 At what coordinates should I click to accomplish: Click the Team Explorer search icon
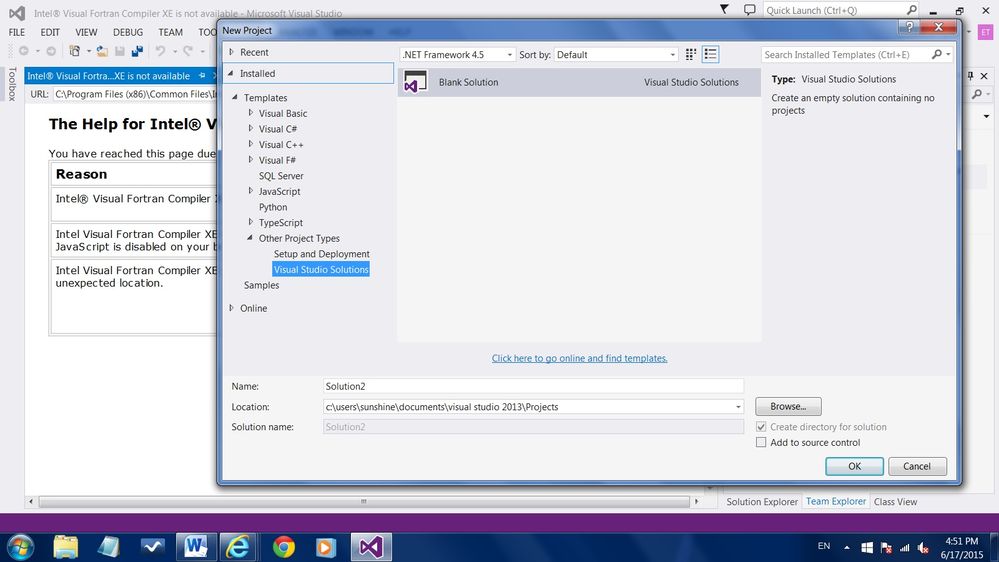point(977,94)
